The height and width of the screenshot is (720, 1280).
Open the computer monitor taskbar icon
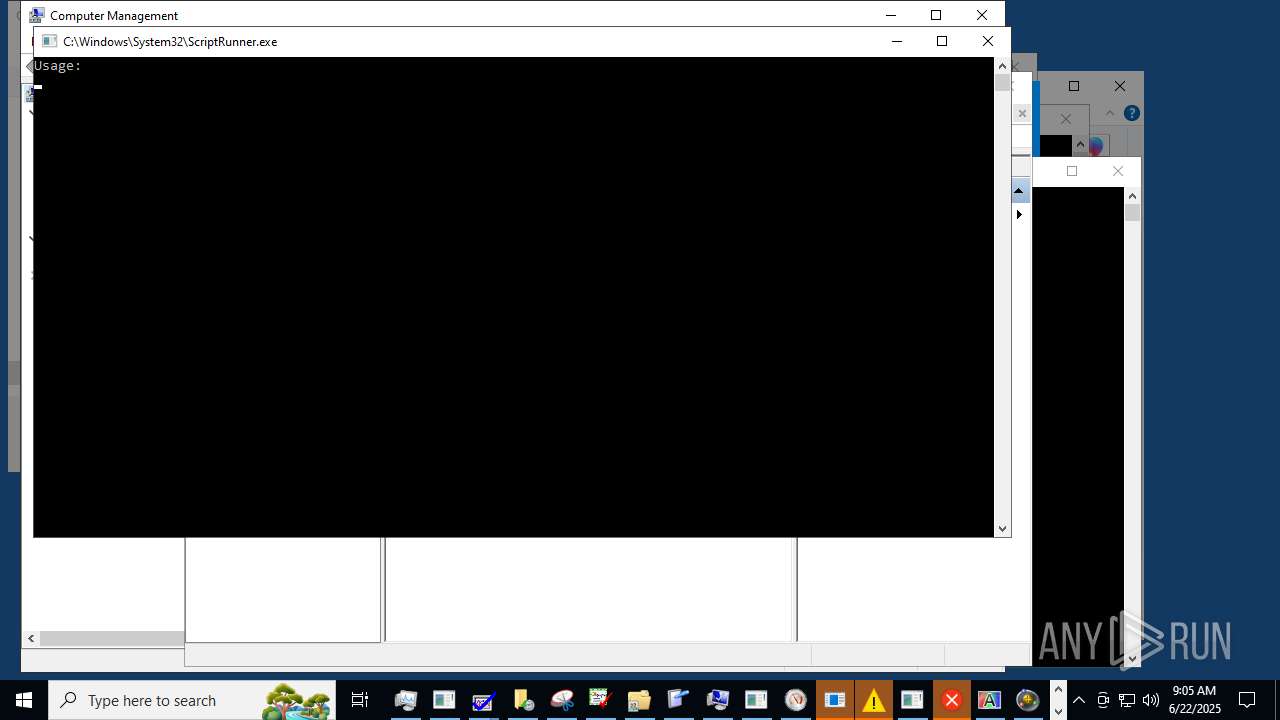pos(405,700)
